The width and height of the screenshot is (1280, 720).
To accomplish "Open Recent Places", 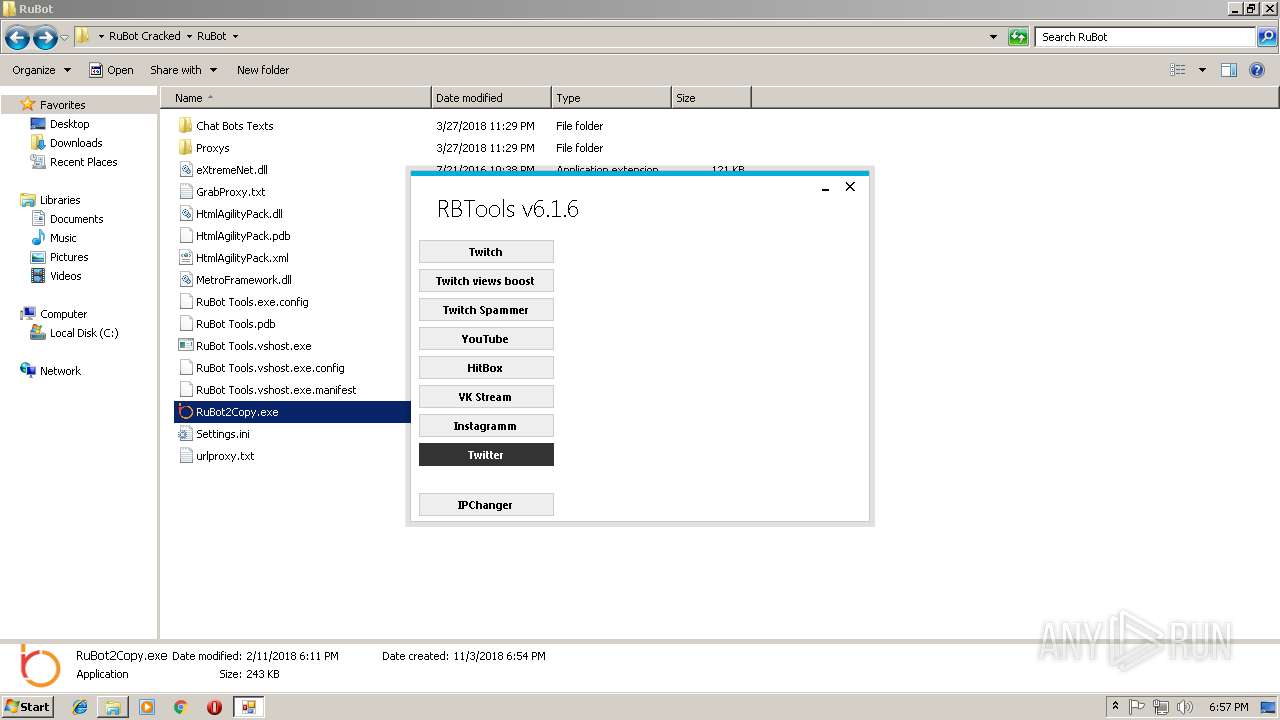I will coord(83,162).
